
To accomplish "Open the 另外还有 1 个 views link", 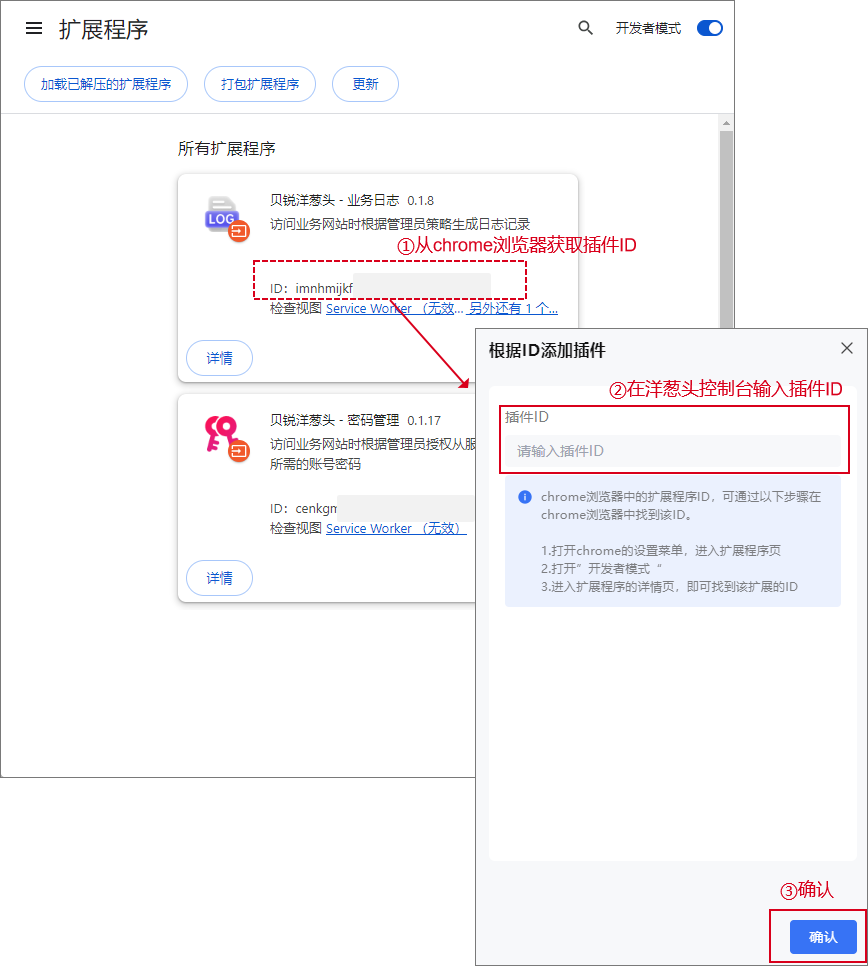I will (x=513, y=309).
